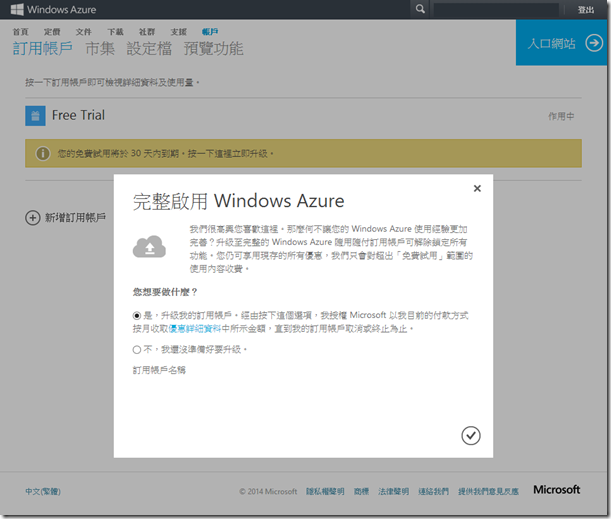This screenshot has width=611, height=519.
Task: Open the 社群 menu item
Action: [x=147, y=32]
